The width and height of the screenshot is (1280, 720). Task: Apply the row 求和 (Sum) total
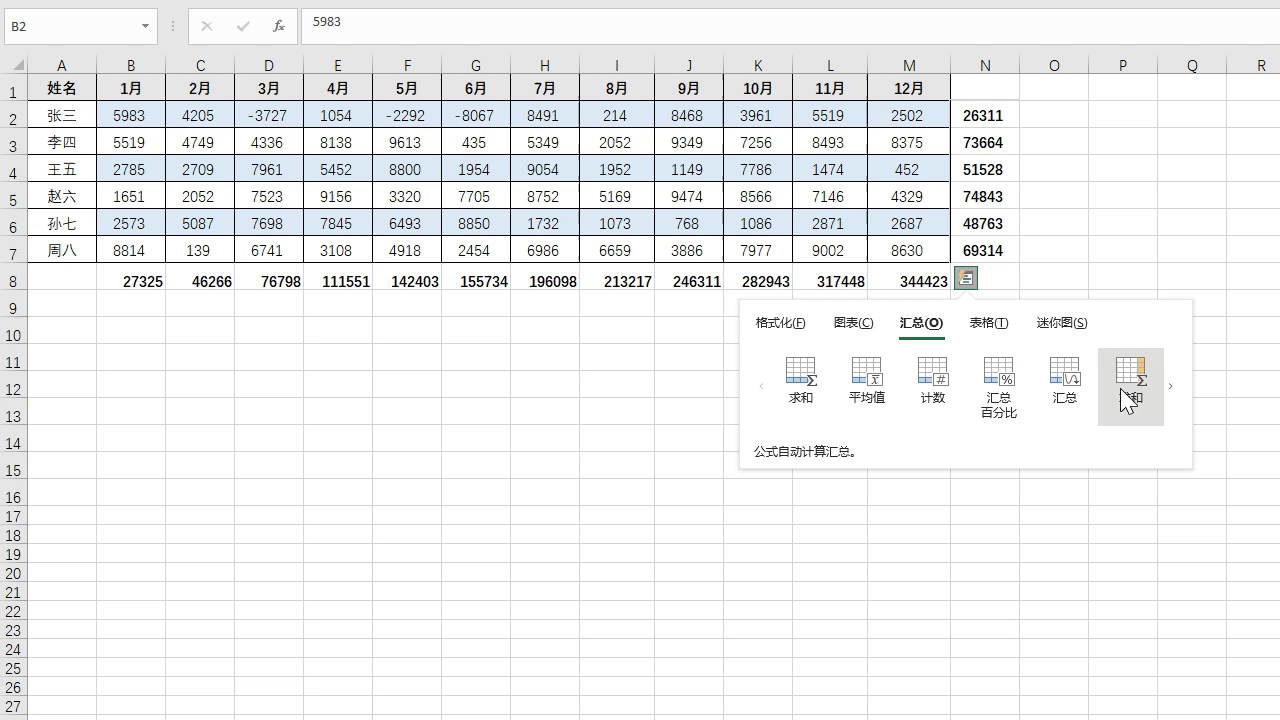coord(801,381)
